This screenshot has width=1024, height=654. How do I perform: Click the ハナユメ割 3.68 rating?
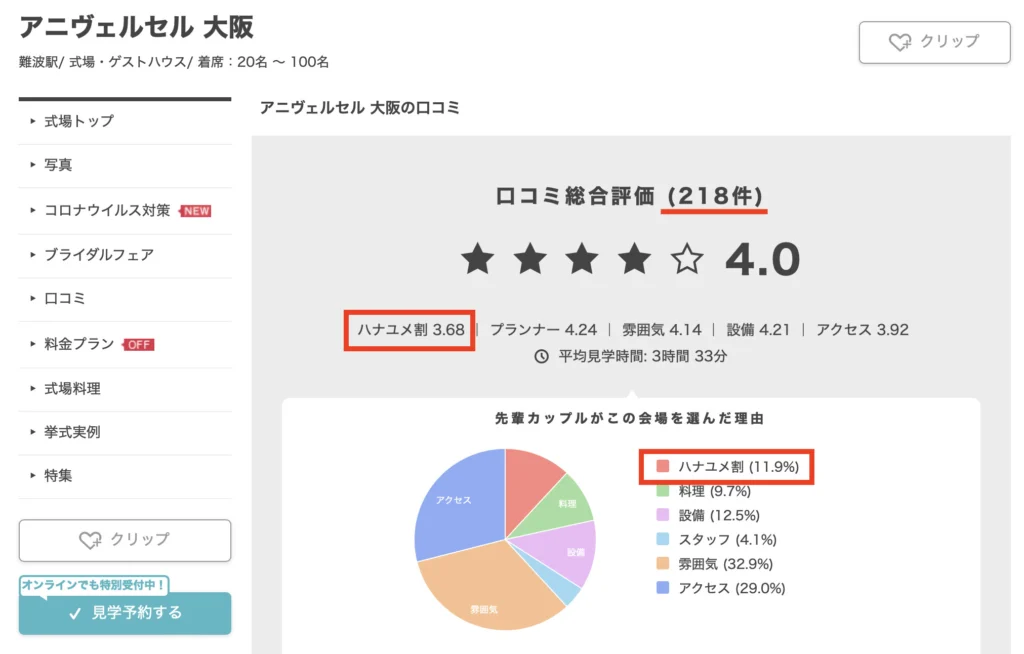tap(410, 330)
